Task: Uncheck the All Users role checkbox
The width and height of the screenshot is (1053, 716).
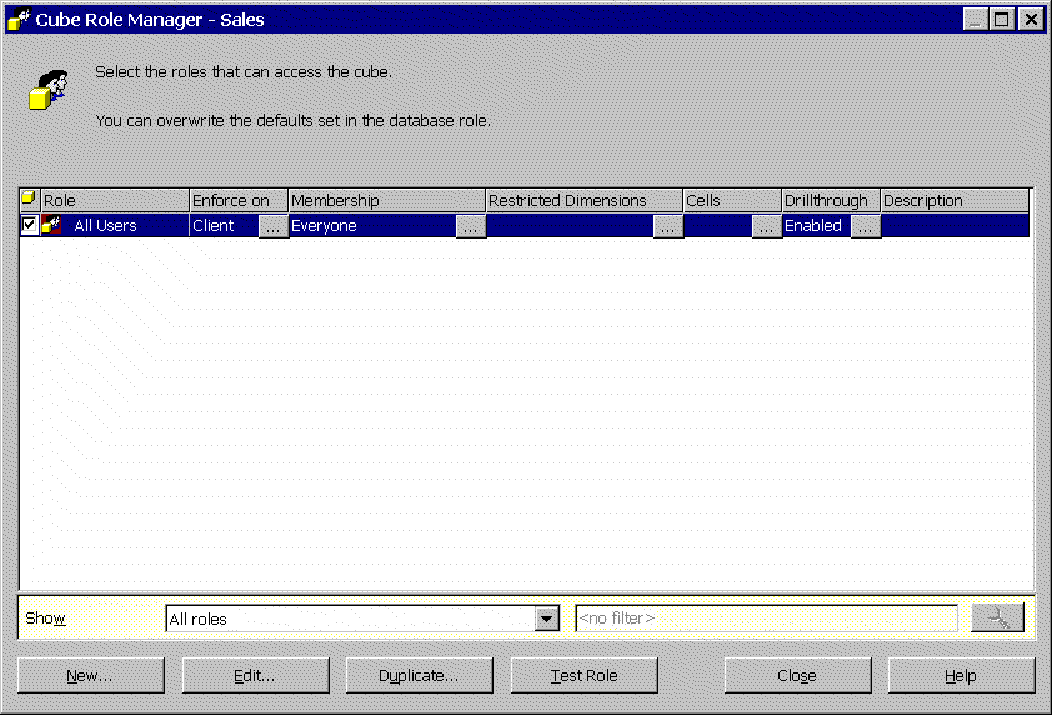Action: click(x=29, y=225)
